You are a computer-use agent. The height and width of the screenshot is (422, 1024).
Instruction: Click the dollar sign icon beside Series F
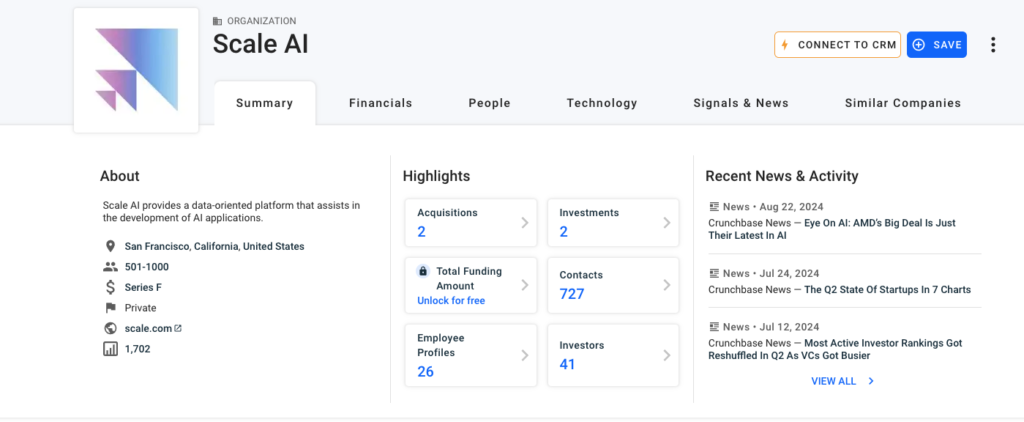pos(110,288)
